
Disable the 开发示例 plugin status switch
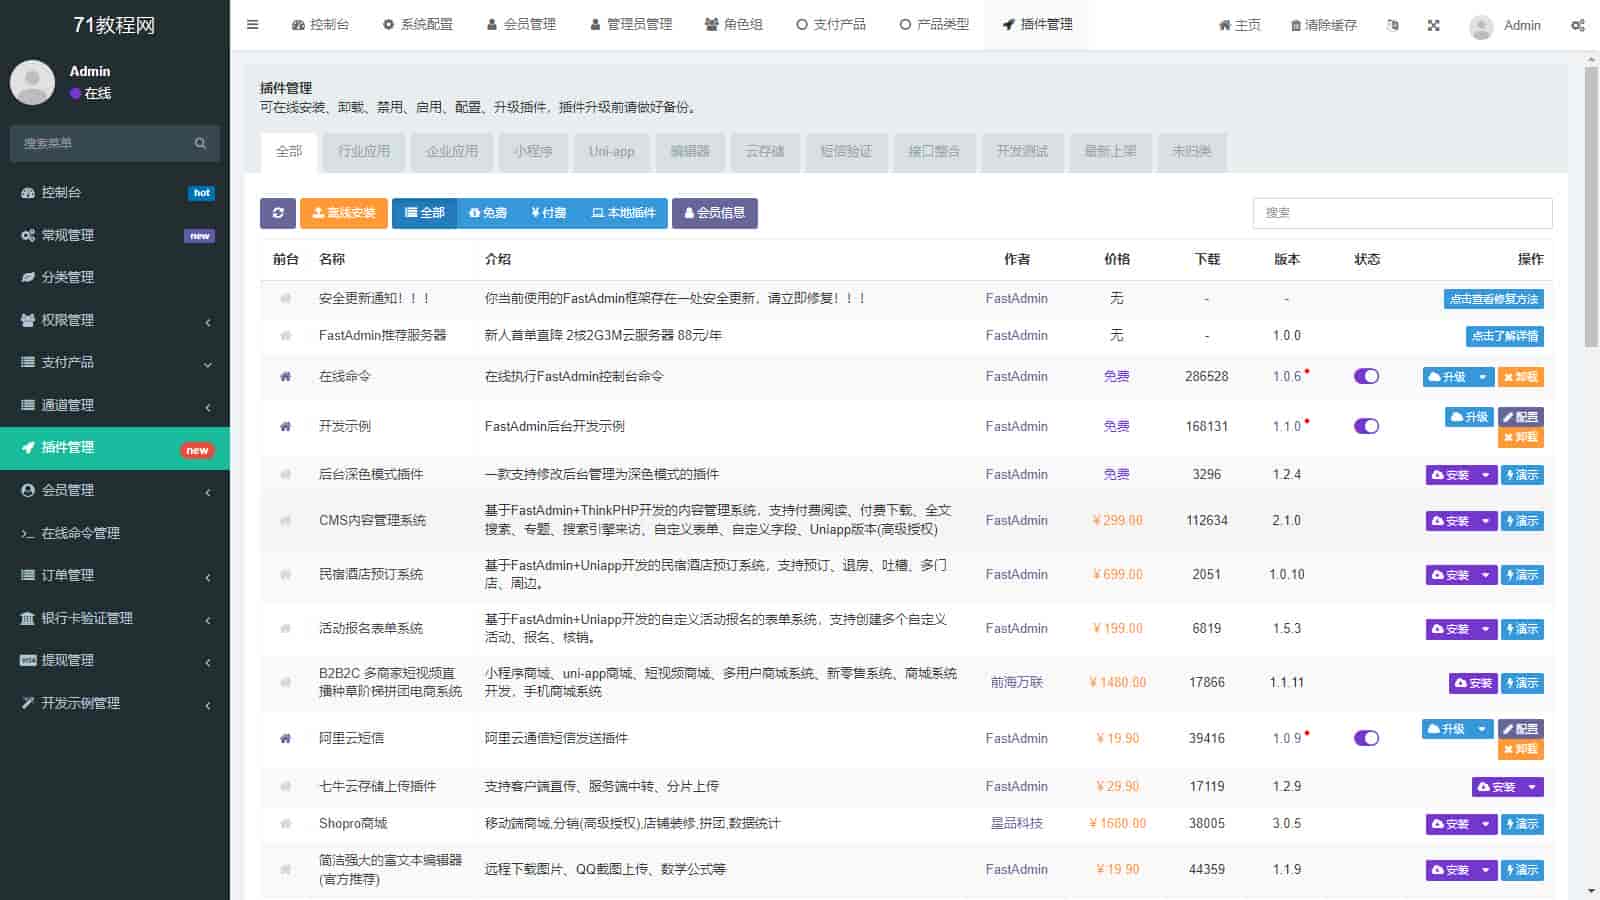(x=1366, y=426)
